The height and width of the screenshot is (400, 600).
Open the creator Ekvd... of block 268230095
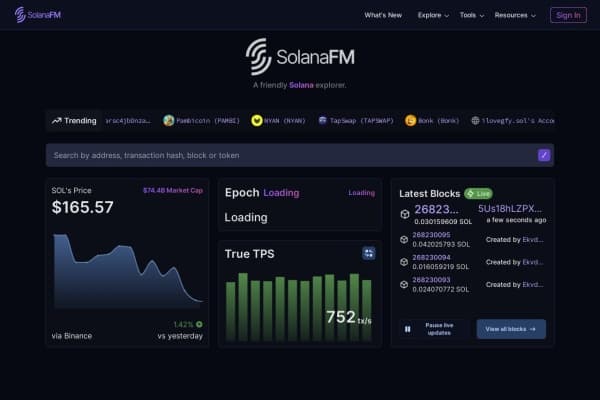tap(533, 240)
